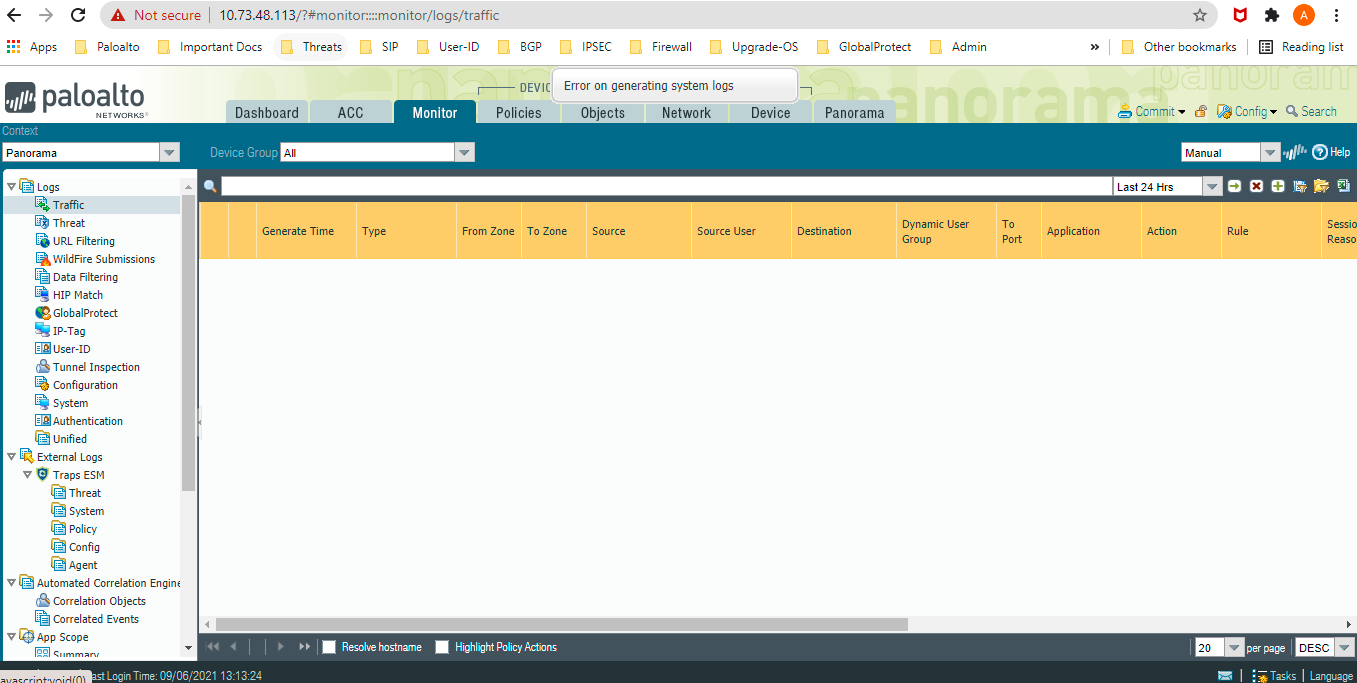Switch to the Dashboard tab

(267, 112)
